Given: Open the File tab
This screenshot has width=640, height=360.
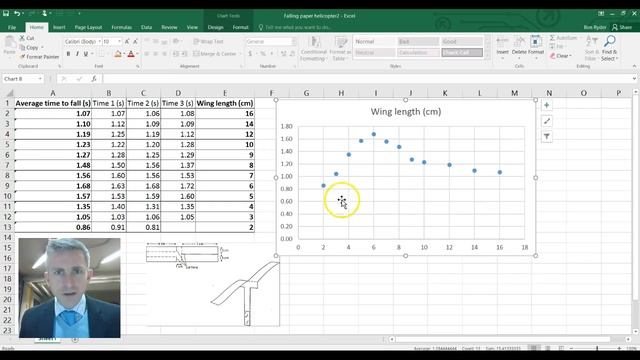Looking at the screenshot, I should pos(12,27).
